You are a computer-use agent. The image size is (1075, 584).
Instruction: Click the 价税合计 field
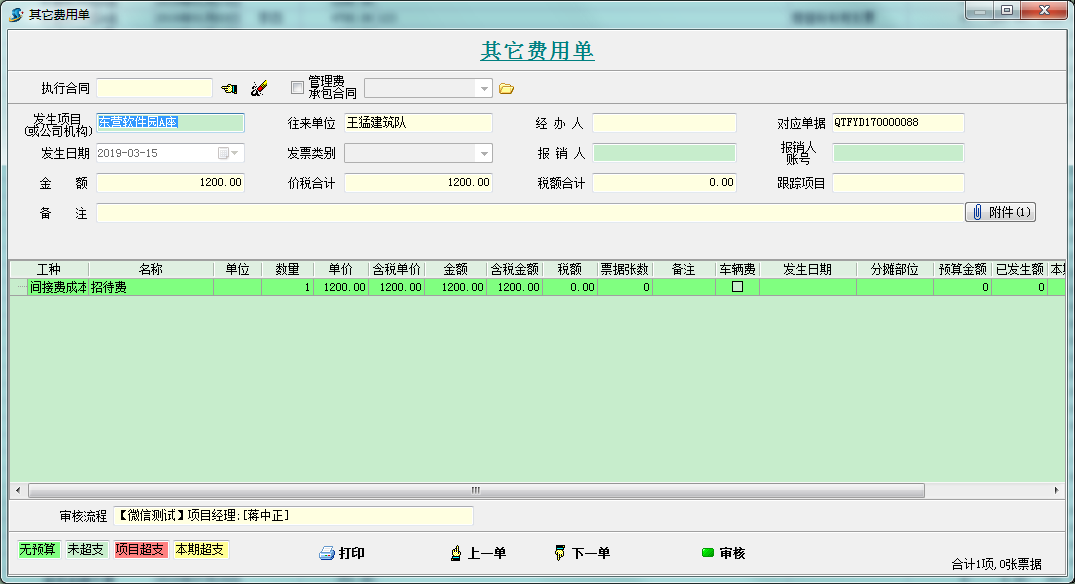point(418,183)
